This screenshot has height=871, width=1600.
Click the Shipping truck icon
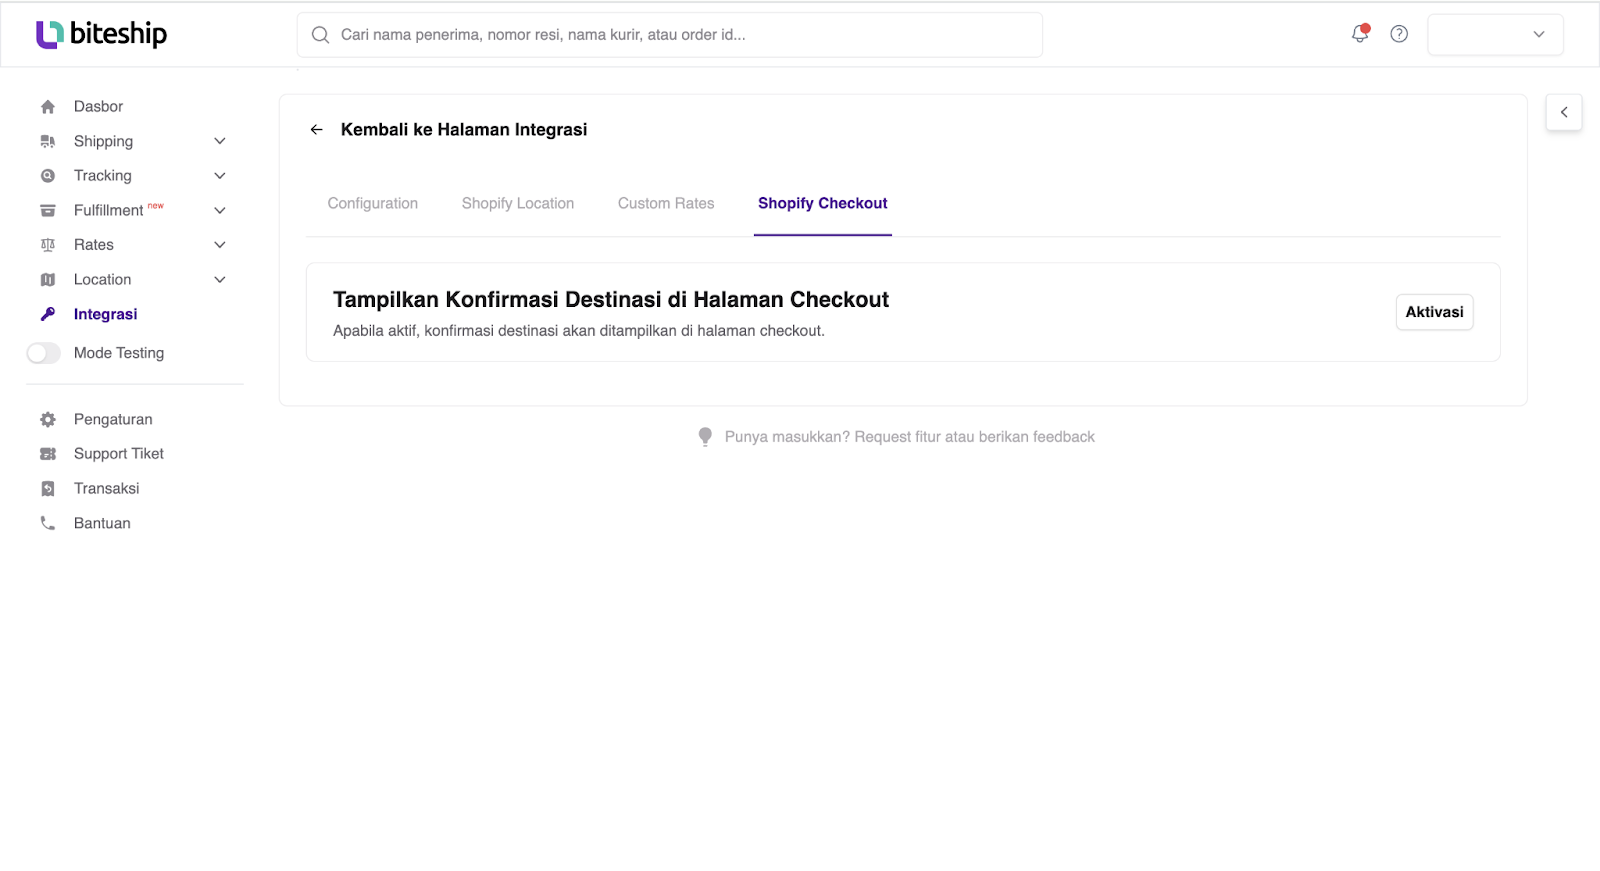coord(48,141)
